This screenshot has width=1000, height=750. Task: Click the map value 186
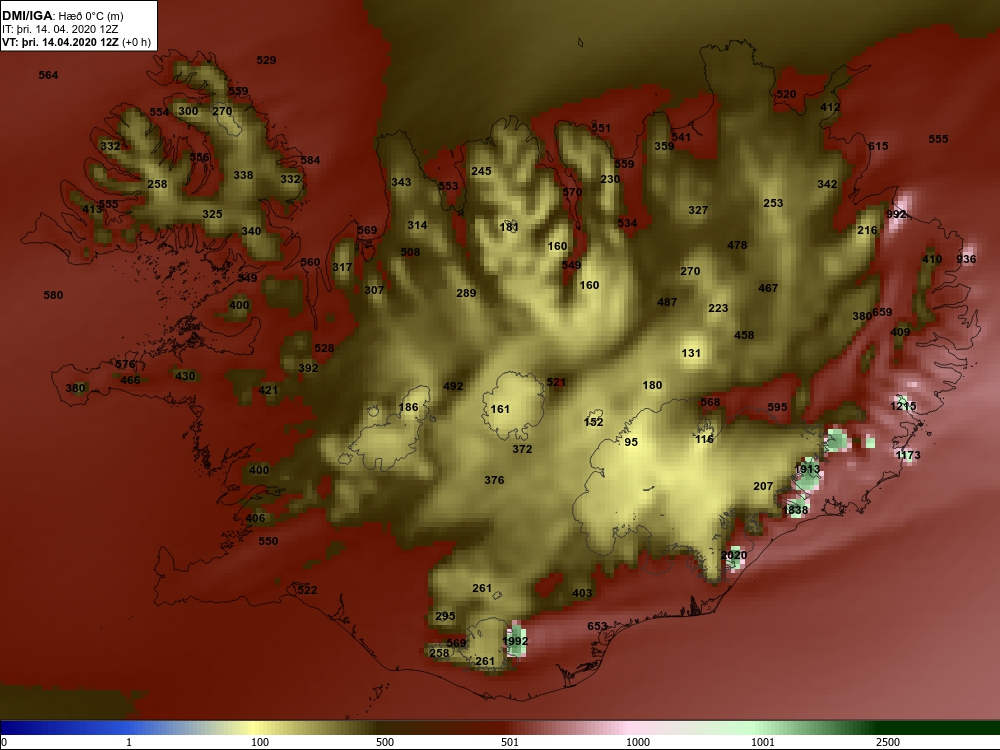408,407
